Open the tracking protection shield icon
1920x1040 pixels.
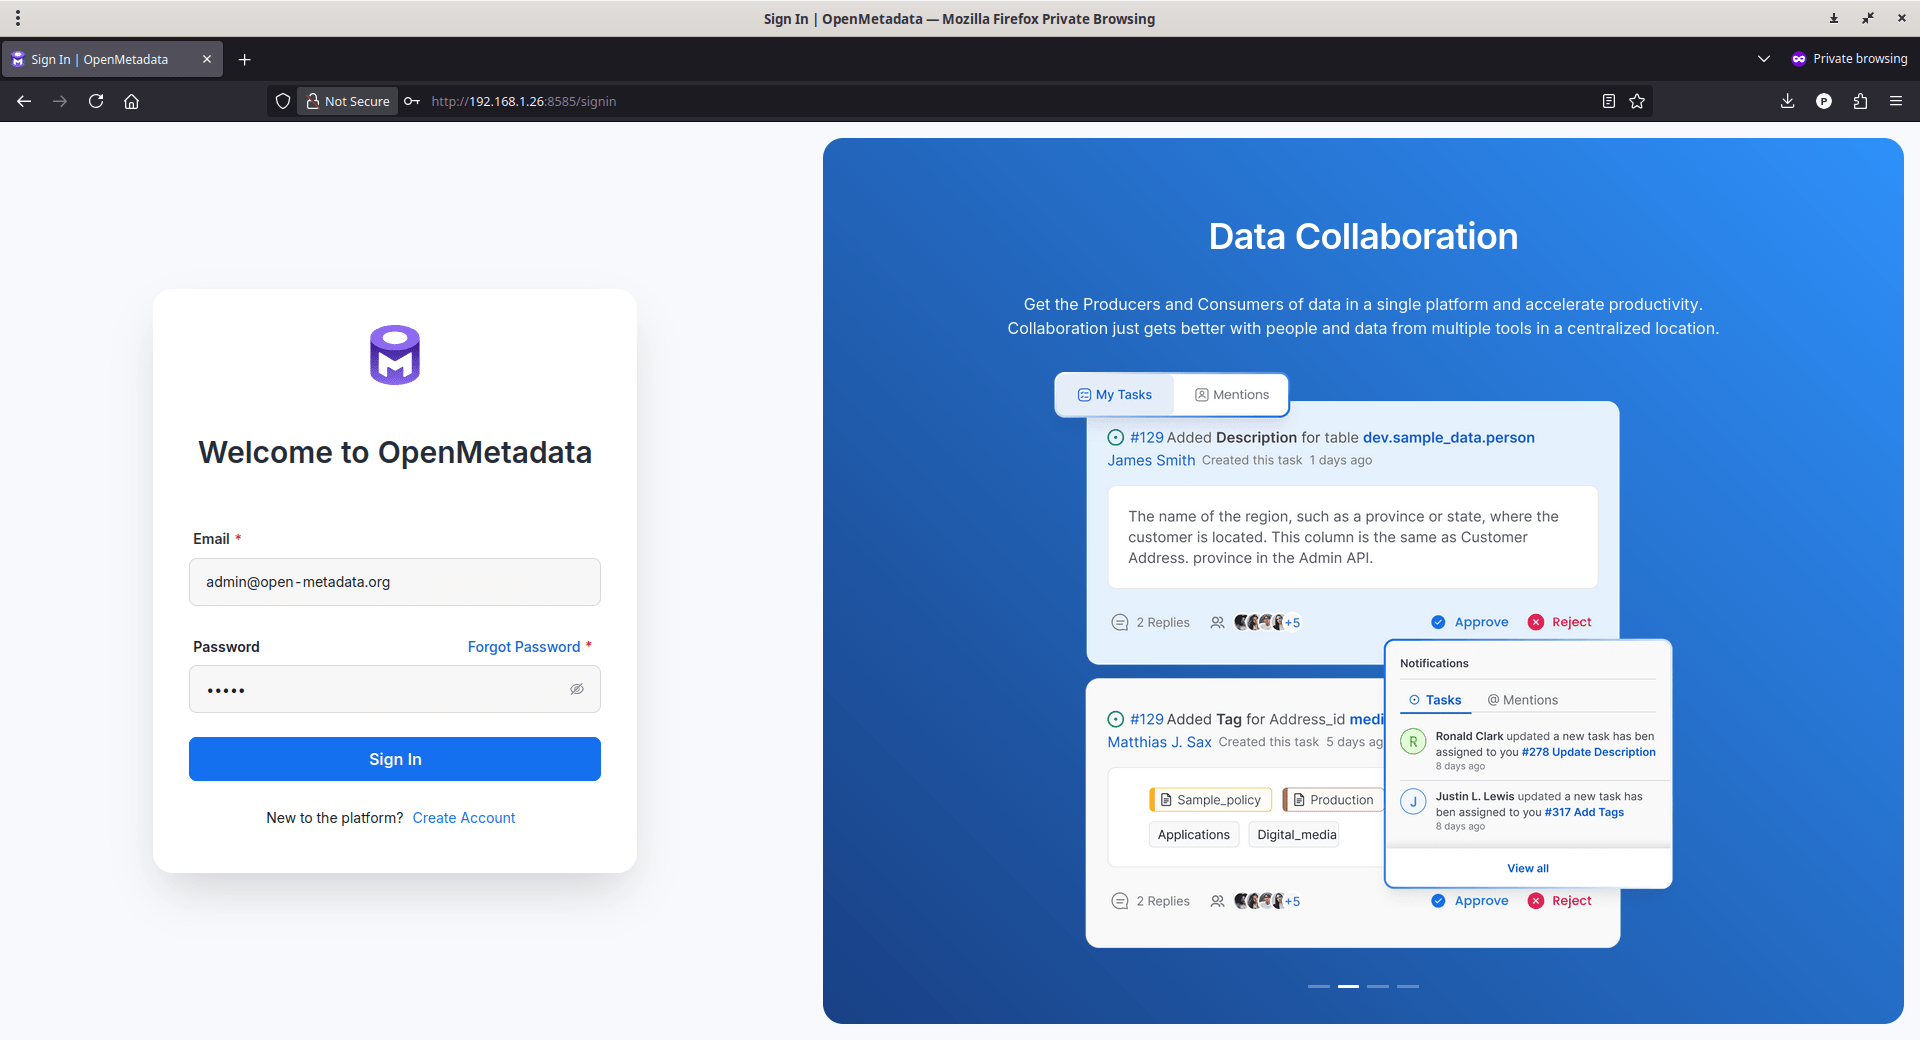[283, 101]
